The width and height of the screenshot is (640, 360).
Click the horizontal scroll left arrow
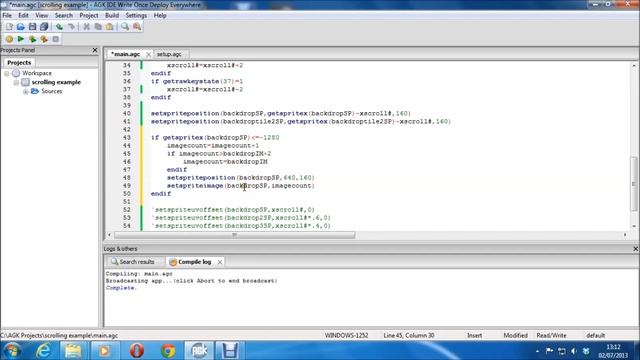[x=109, y=235]
